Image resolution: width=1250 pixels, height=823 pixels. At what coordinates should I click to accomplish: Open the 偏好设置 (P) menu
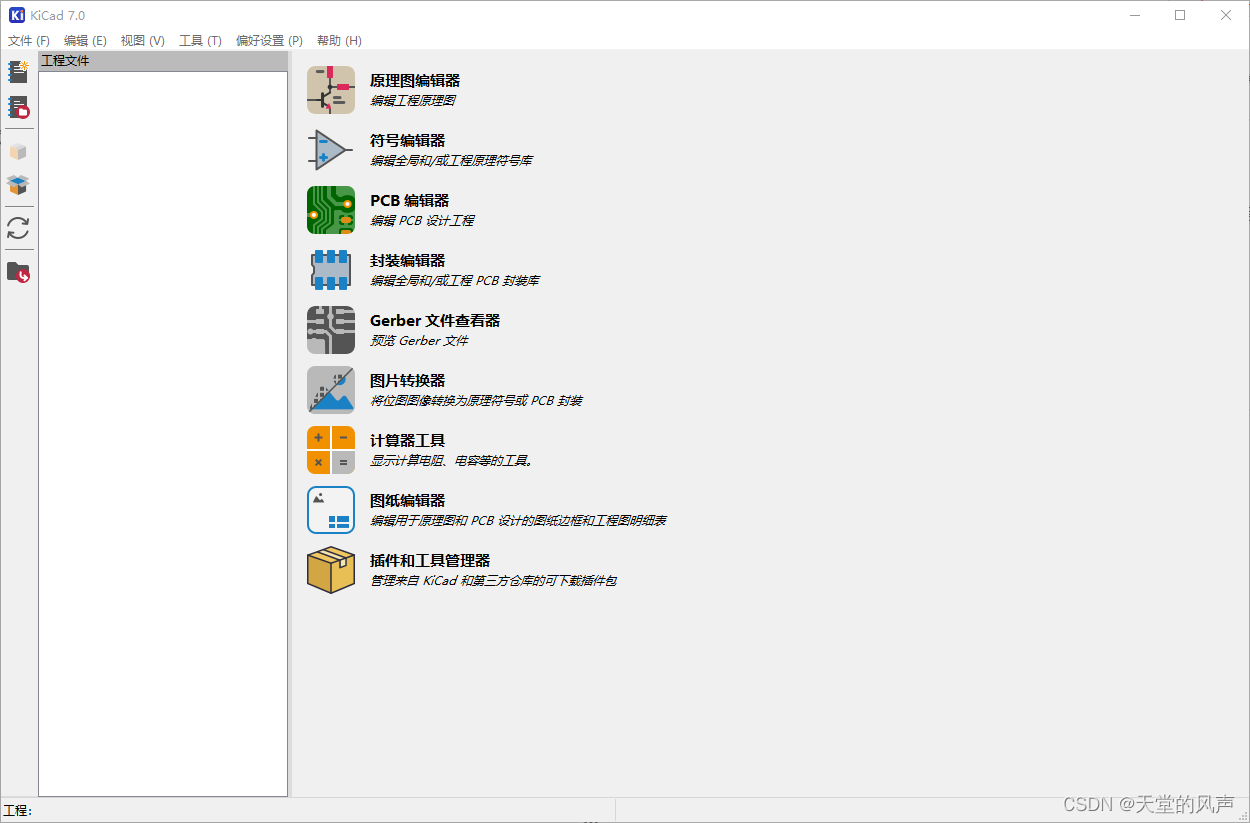269,41
